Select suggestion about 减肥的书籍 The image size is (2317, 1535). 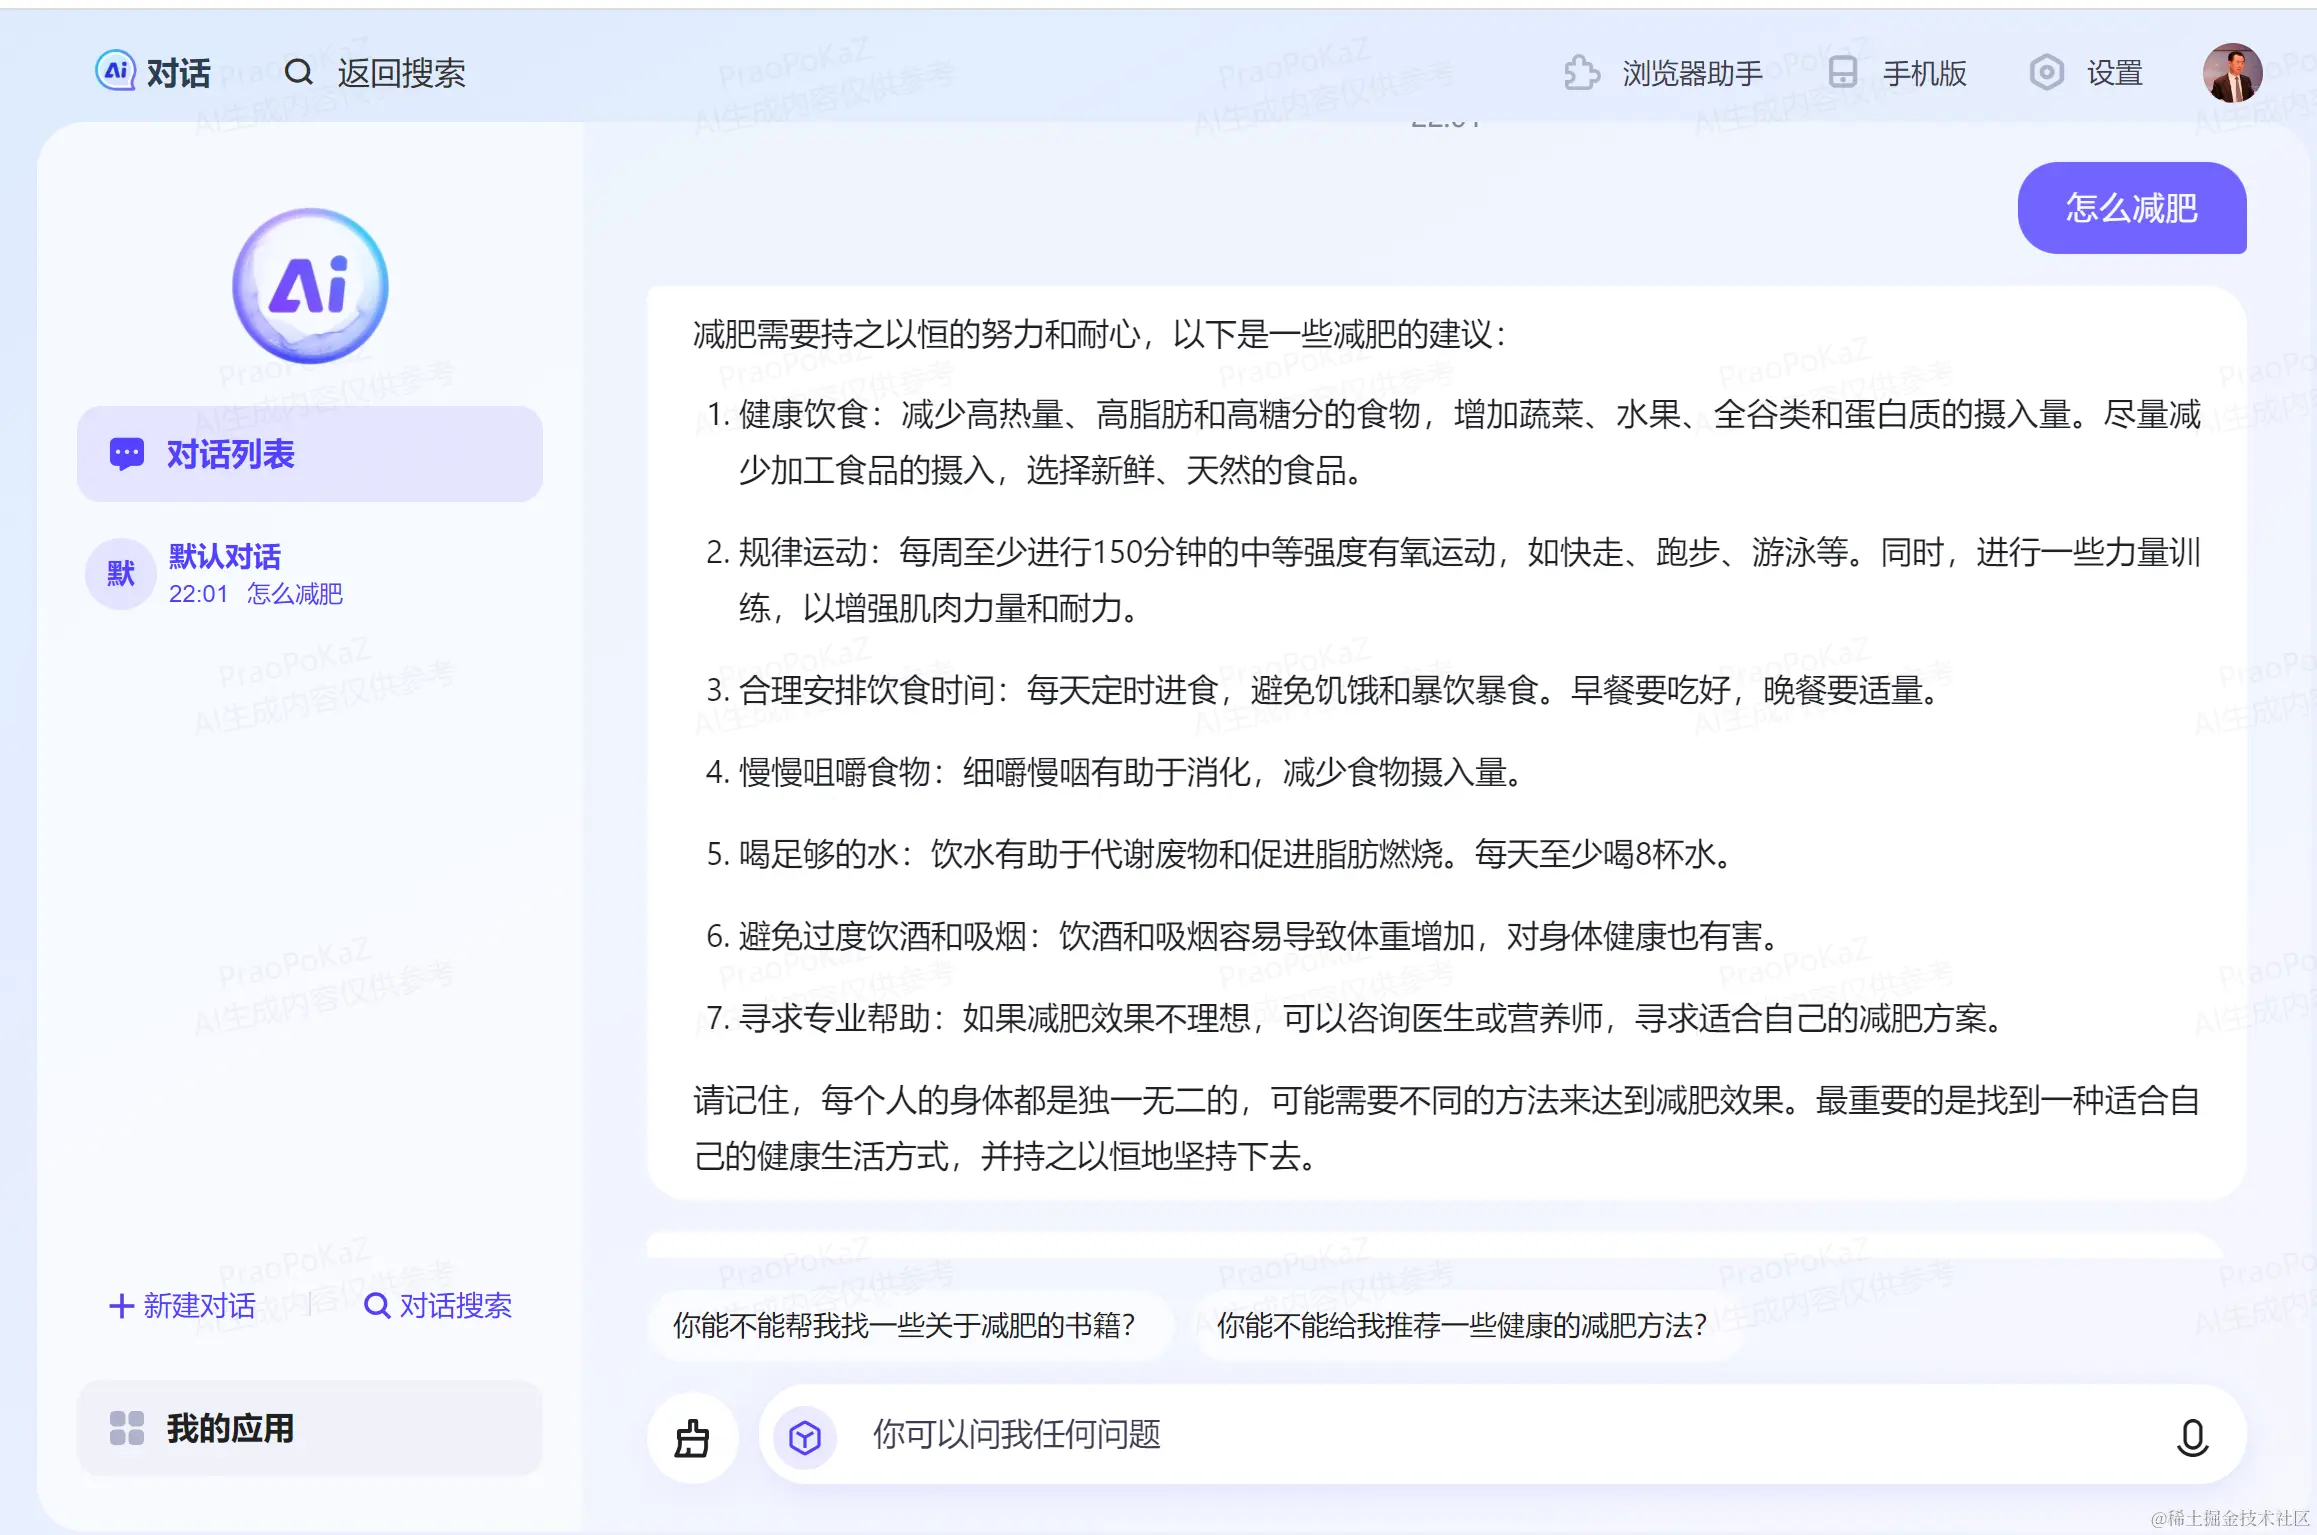pyautogui.click(x=905, y=1325)
